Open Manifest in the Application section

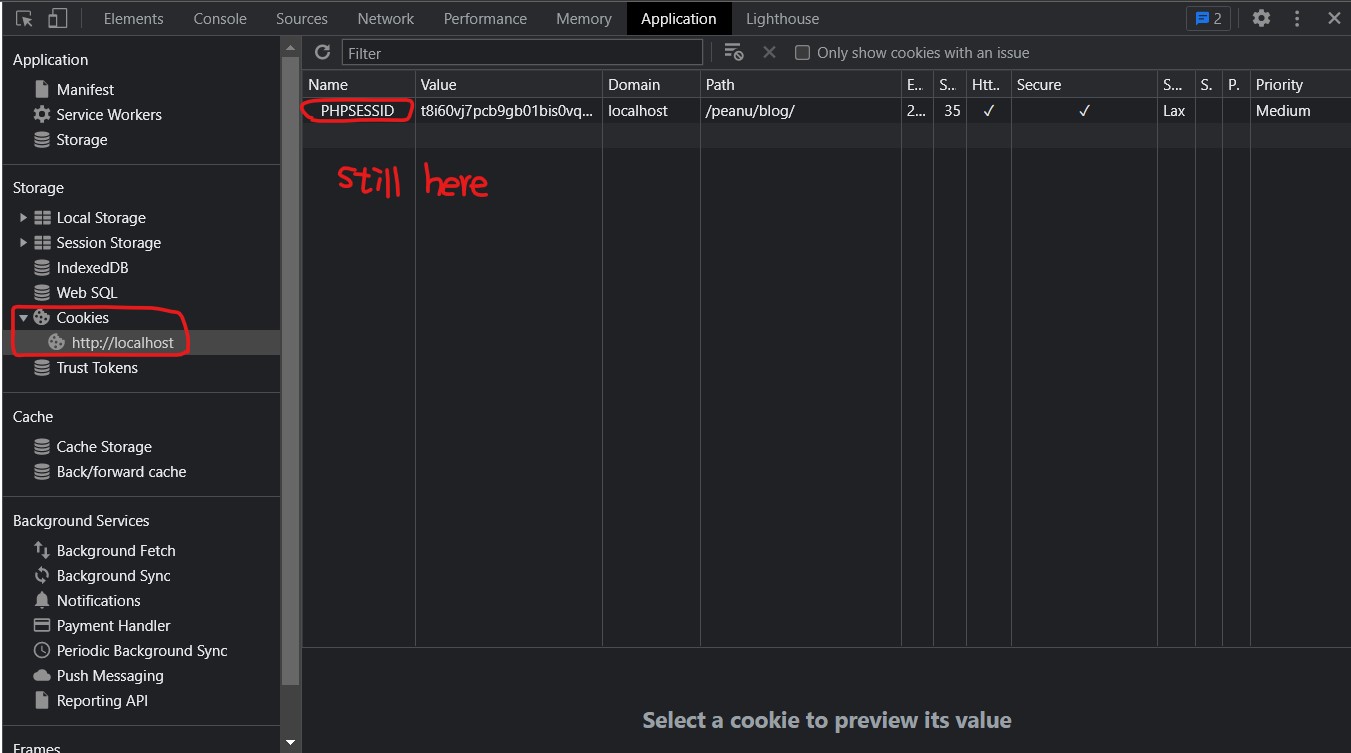85,89
